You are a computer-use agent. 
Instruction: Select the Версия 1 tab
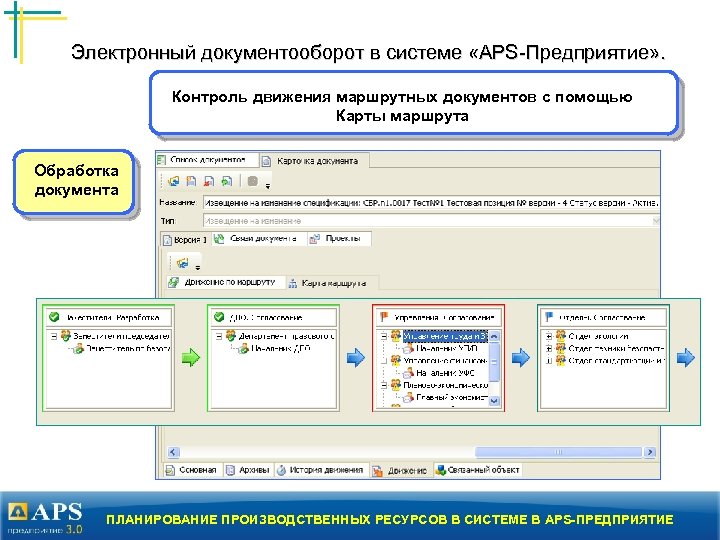pyautogui.click(x=185, y=240)
